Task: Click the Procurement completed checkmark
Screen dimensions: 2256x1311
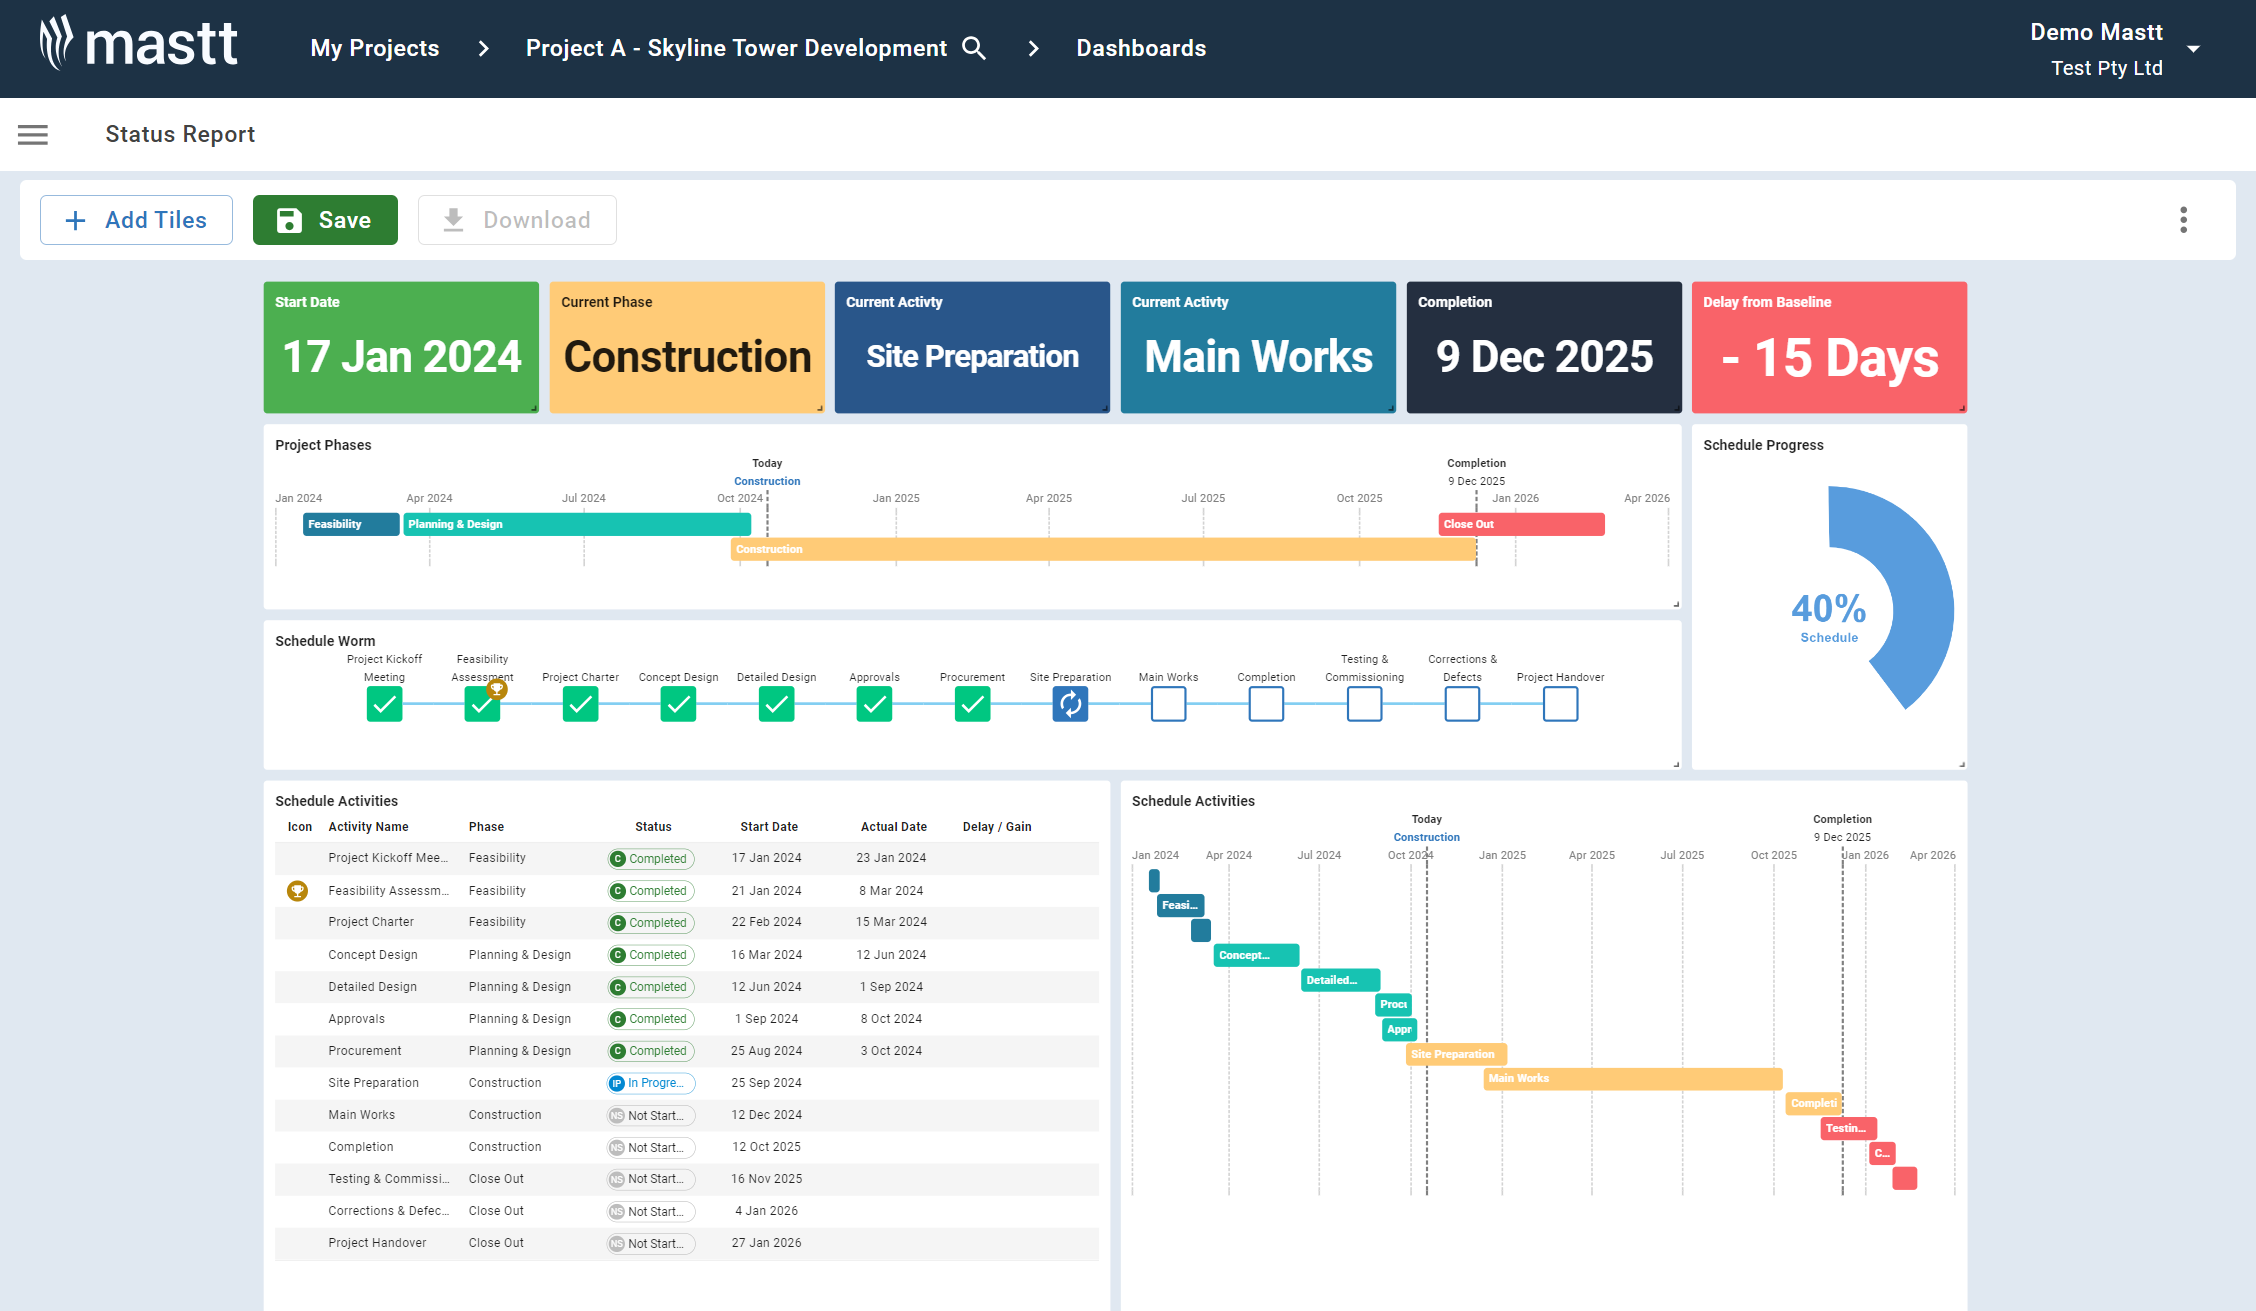Action: pyautogui.click(x=972, y=704)
